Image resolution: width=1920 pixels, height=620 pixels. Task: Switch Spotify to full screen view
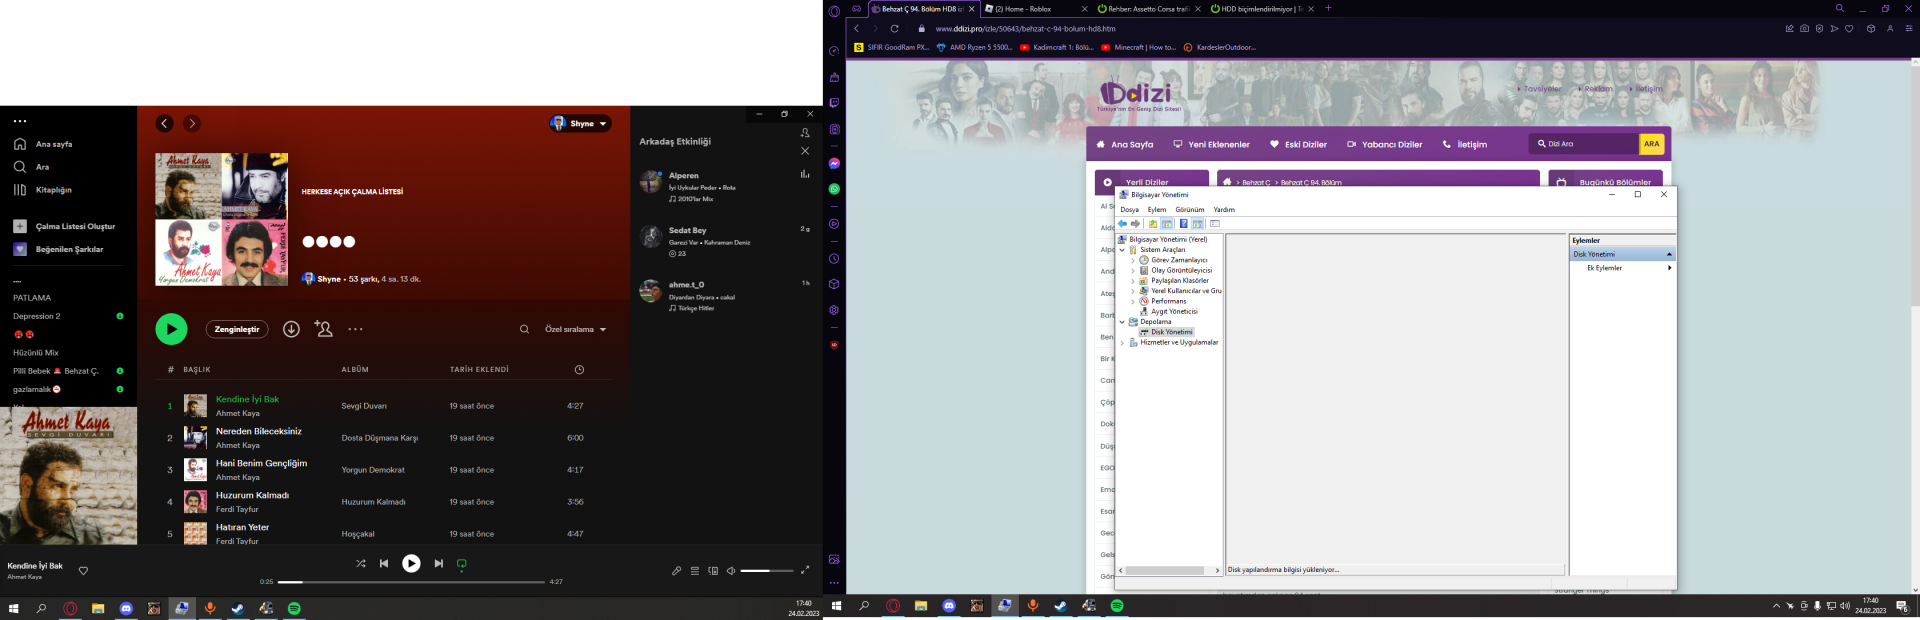point(805,570)
